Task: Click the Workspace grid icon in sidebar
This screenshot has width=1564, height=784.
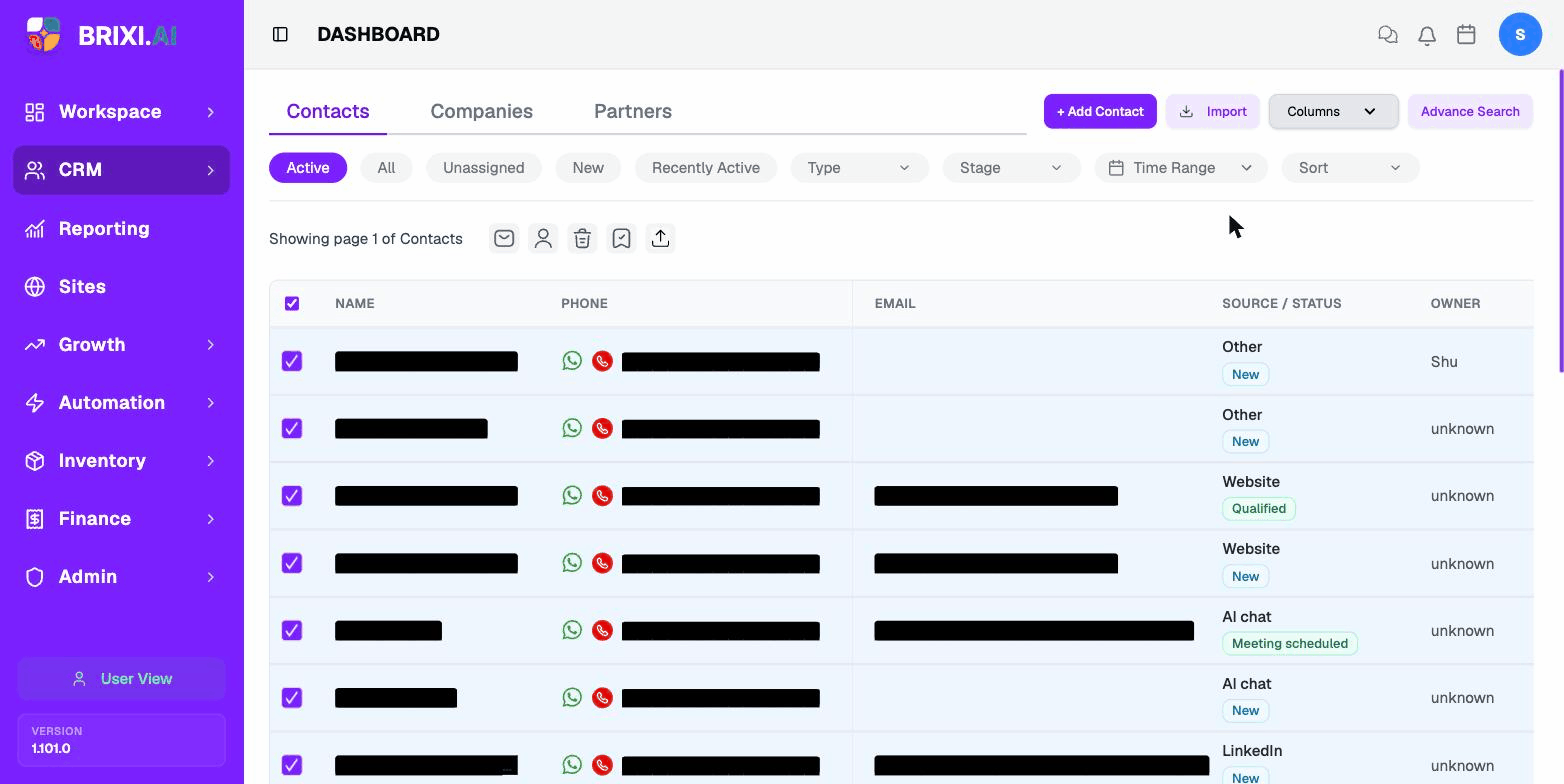Action: coord(35,112)
